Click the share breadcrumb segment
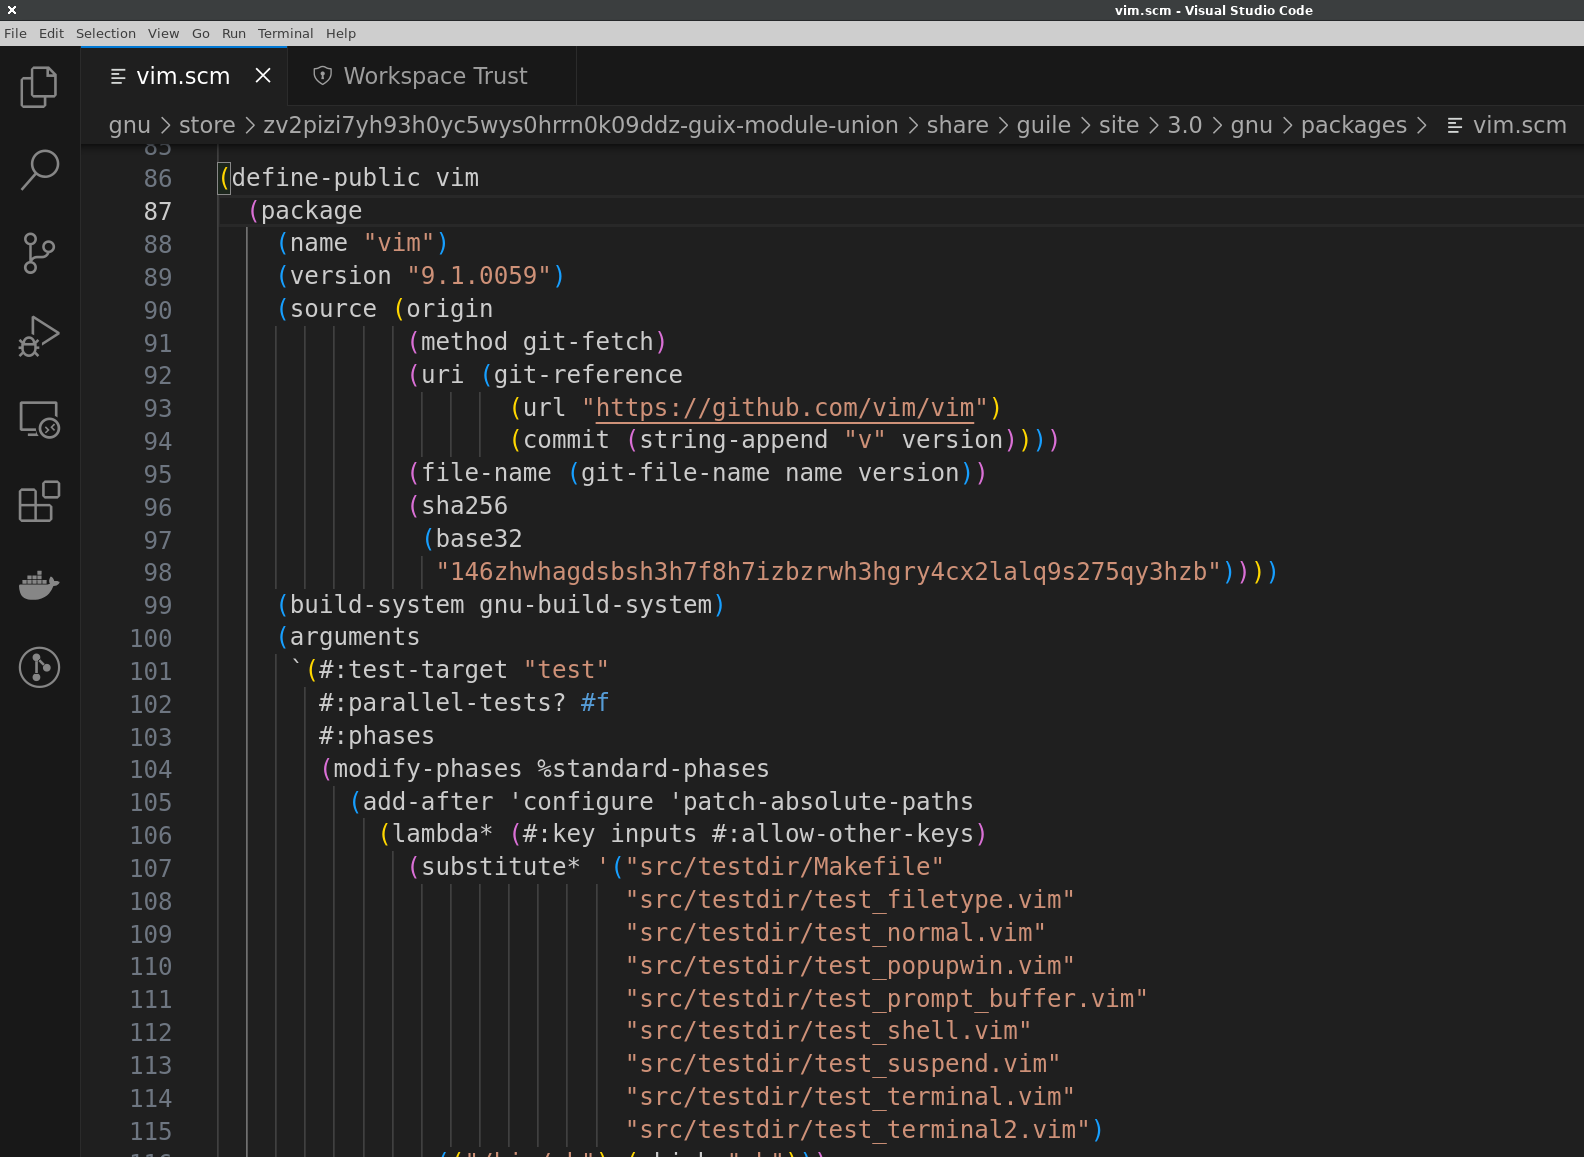Screen dimensions: 1584x1157 click(x=958, y=125)
